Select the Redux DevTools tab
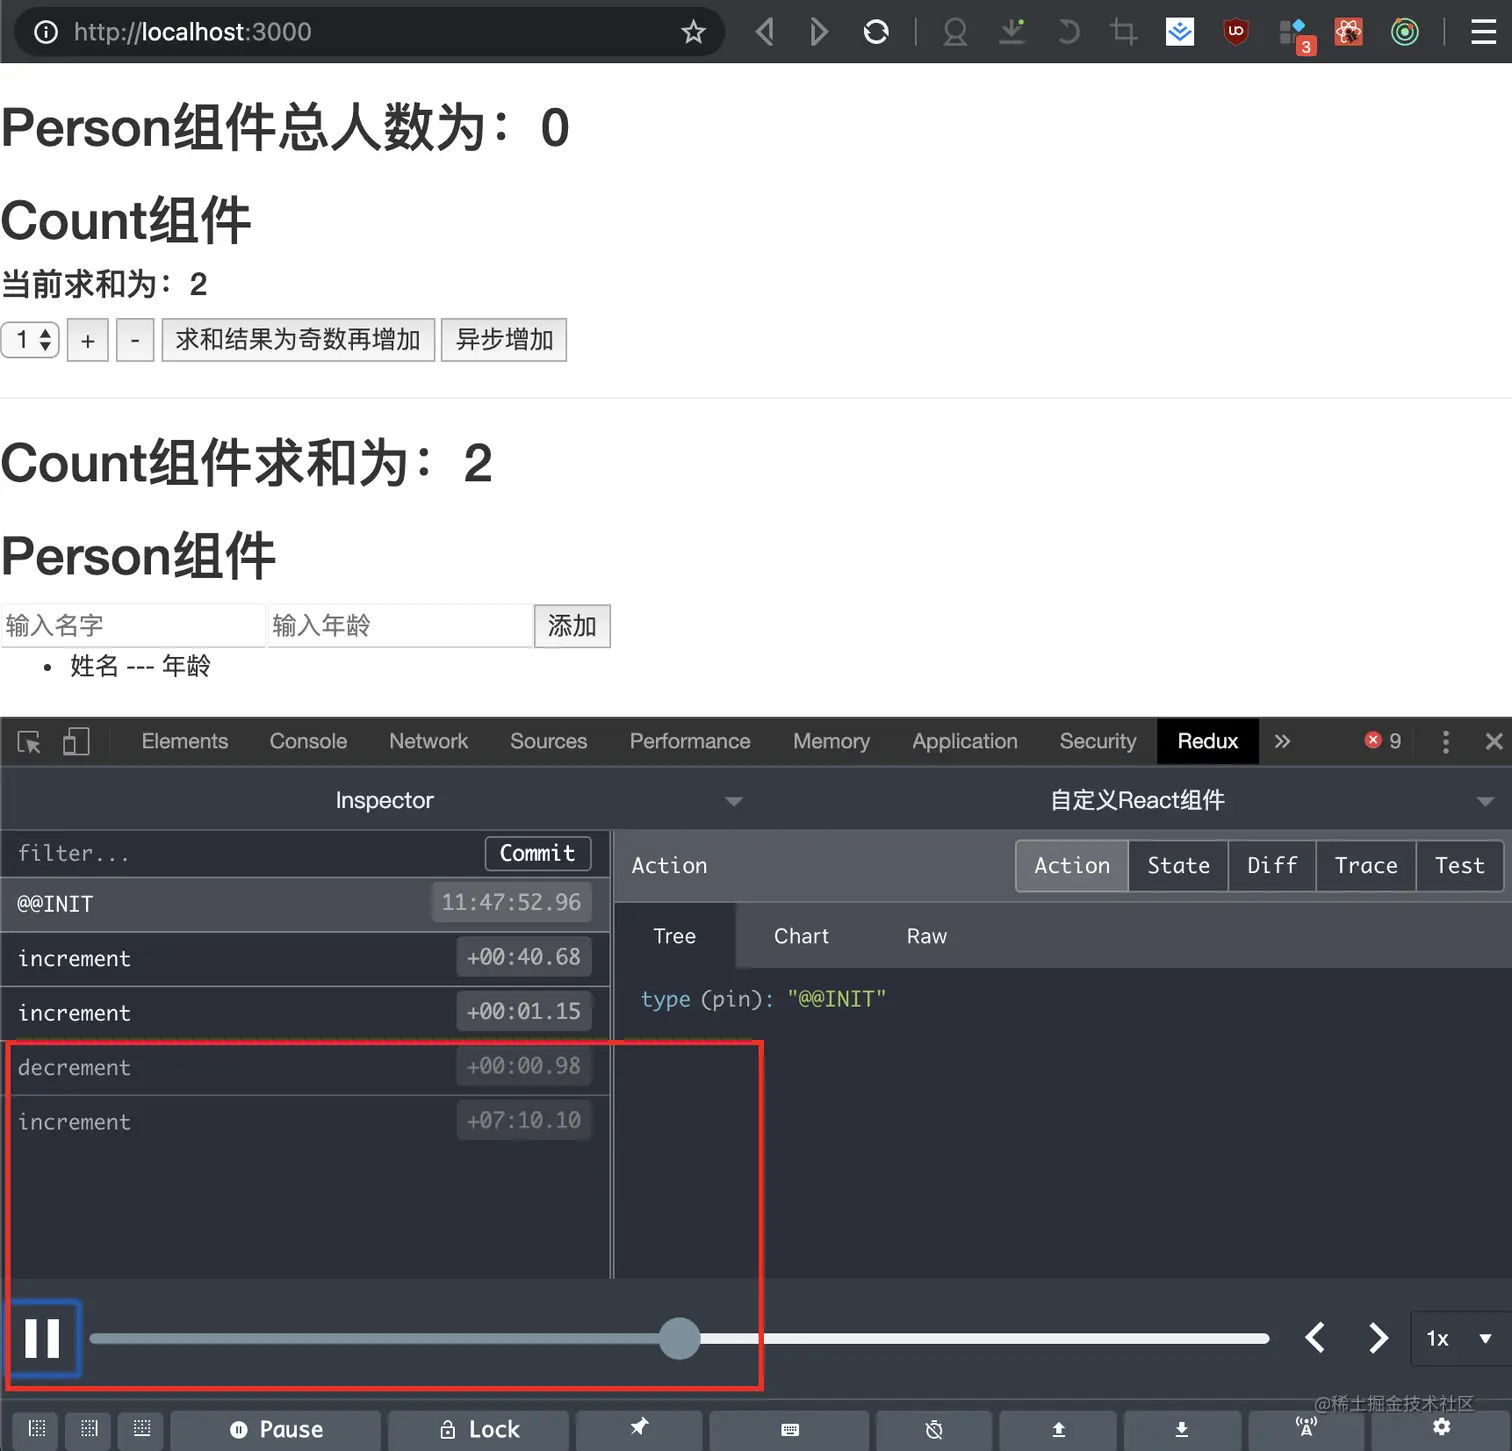Screen dimensions: 1512x1451 (1208, 741)
